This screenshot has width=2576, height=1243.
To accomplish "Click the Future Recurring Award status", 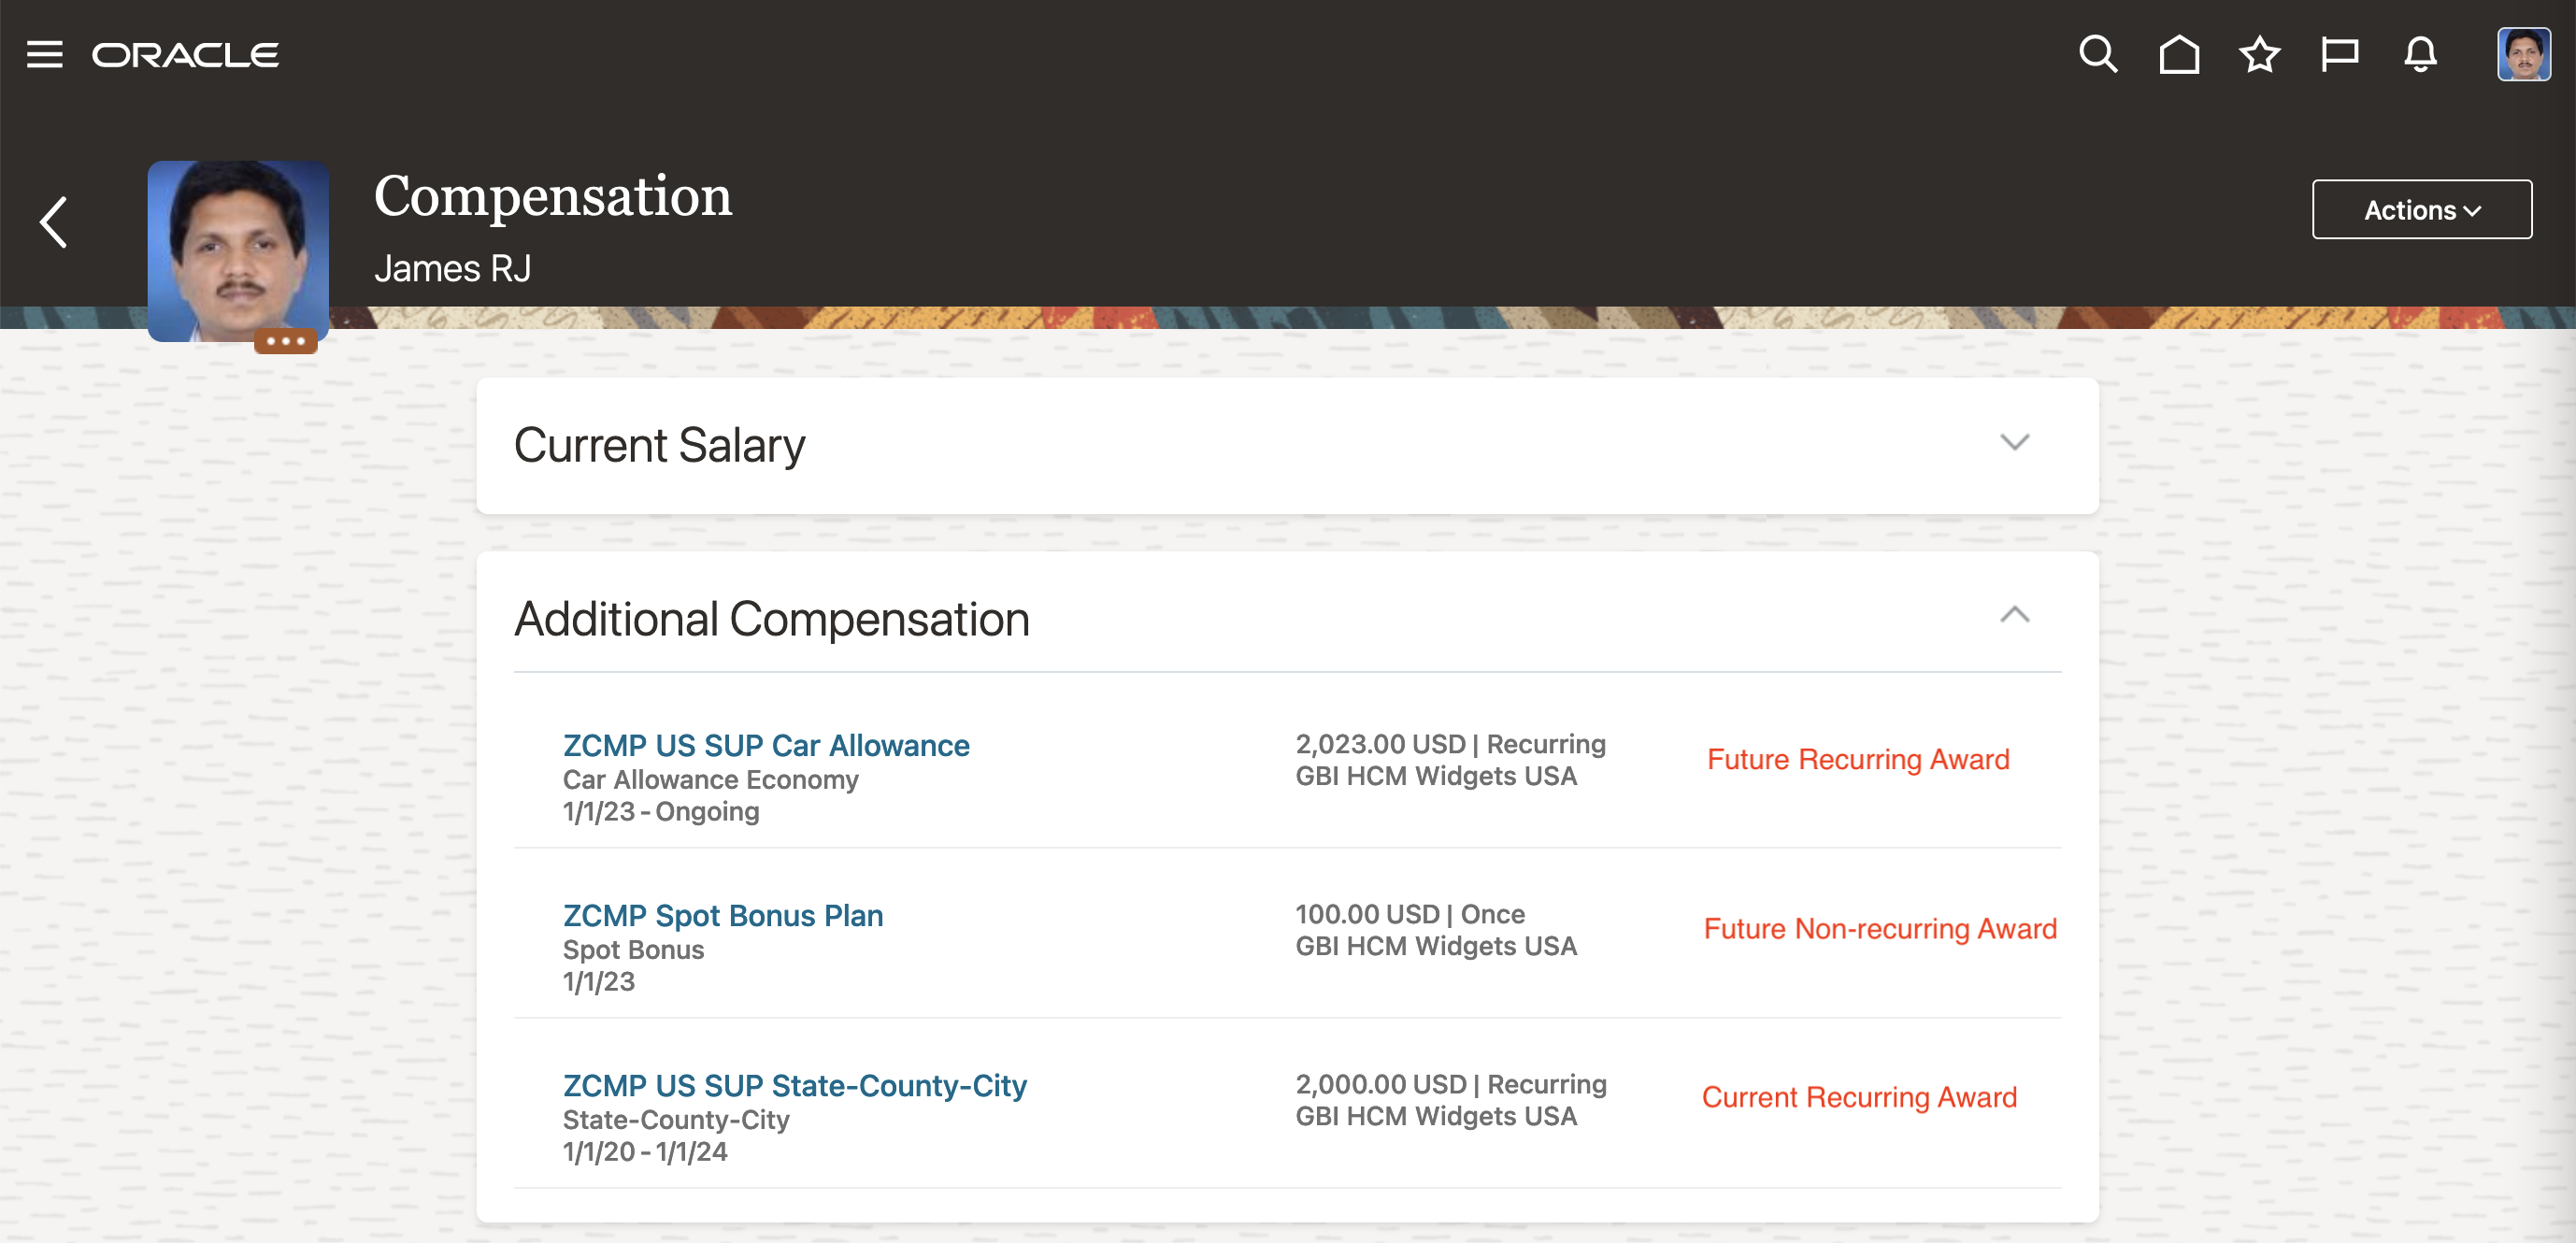I will click(1858, 759).
